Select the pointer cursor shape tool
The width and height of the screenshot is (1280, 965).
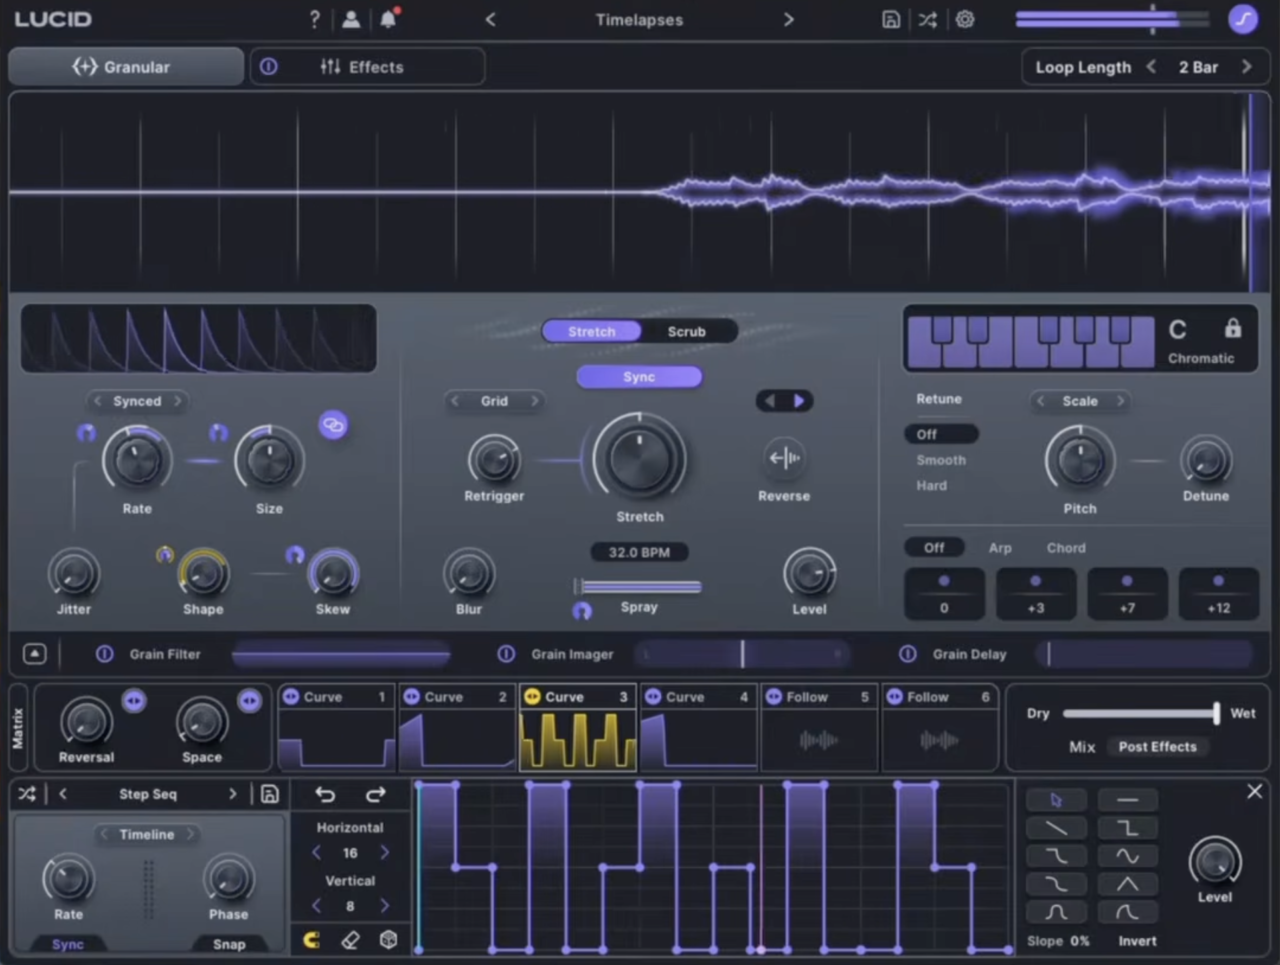1056,800
